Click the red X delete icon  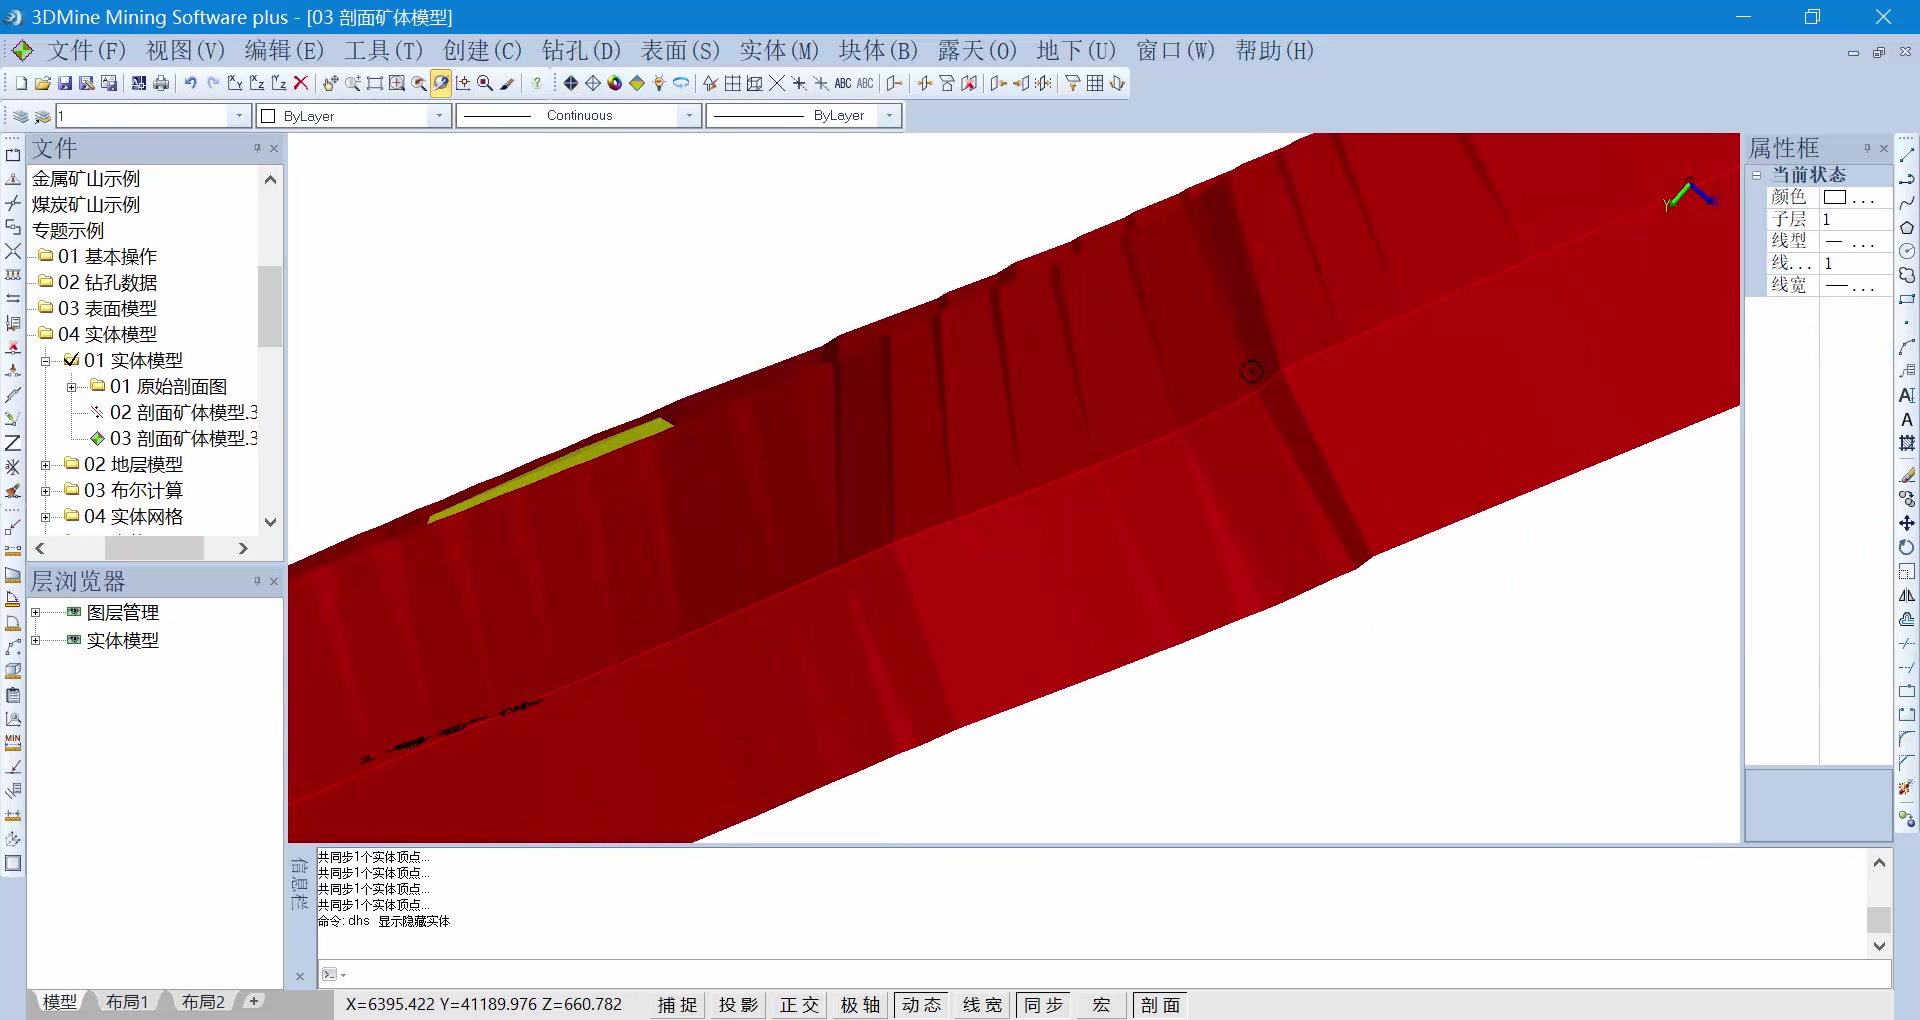pos(302,84)
